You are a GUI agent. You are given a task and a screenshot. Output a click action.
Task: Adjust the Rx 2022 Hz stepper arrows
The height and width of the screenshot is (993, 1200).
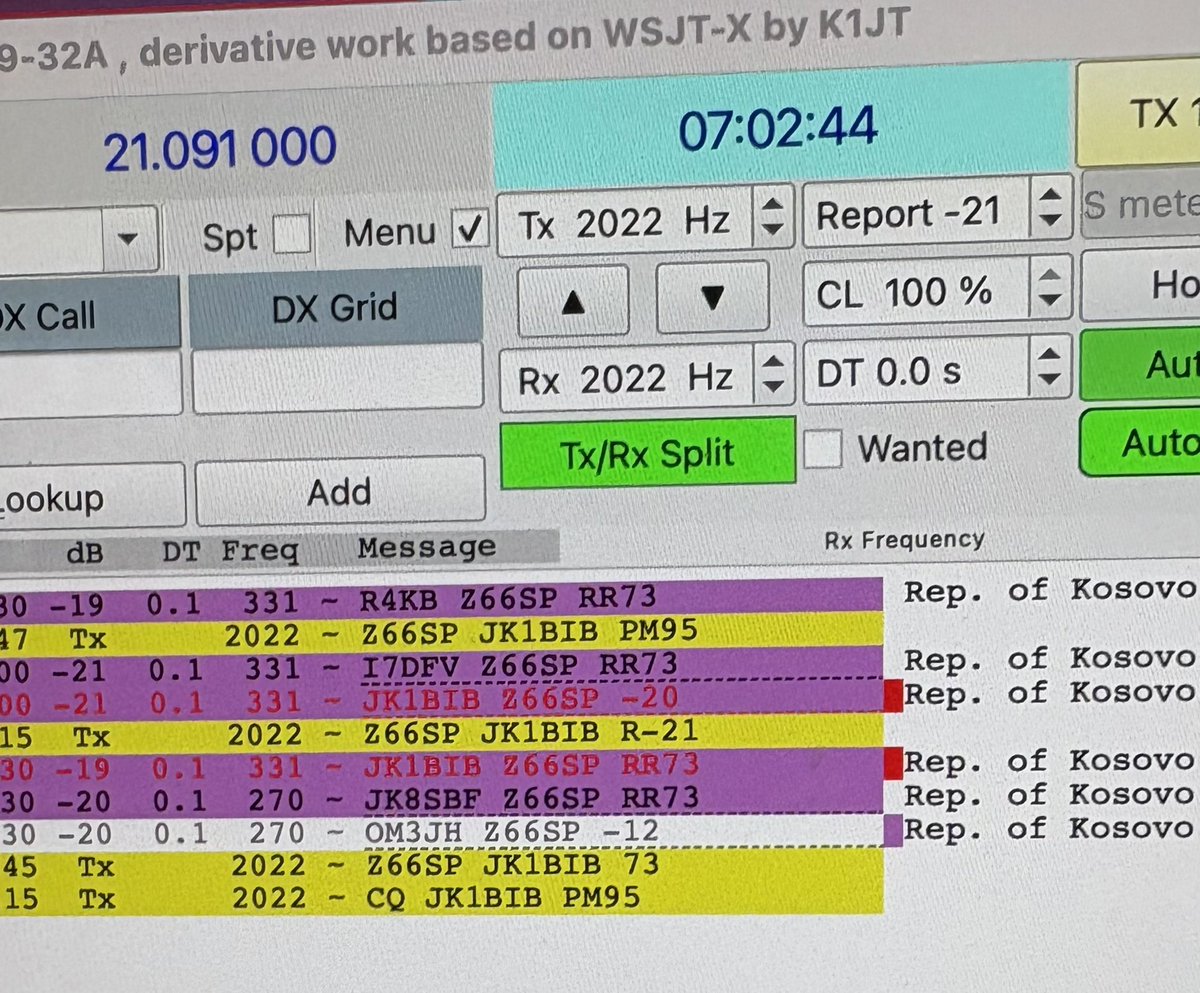point(774,376)
